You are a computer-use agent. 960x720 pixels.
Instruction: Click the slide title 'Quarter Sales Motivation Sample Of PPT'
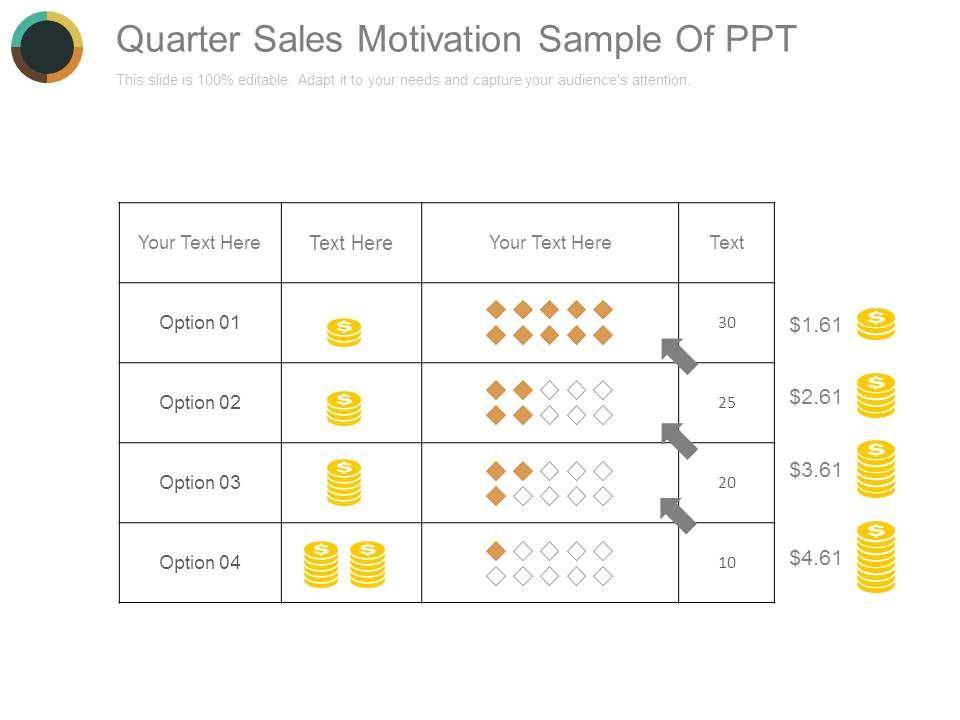456,39
